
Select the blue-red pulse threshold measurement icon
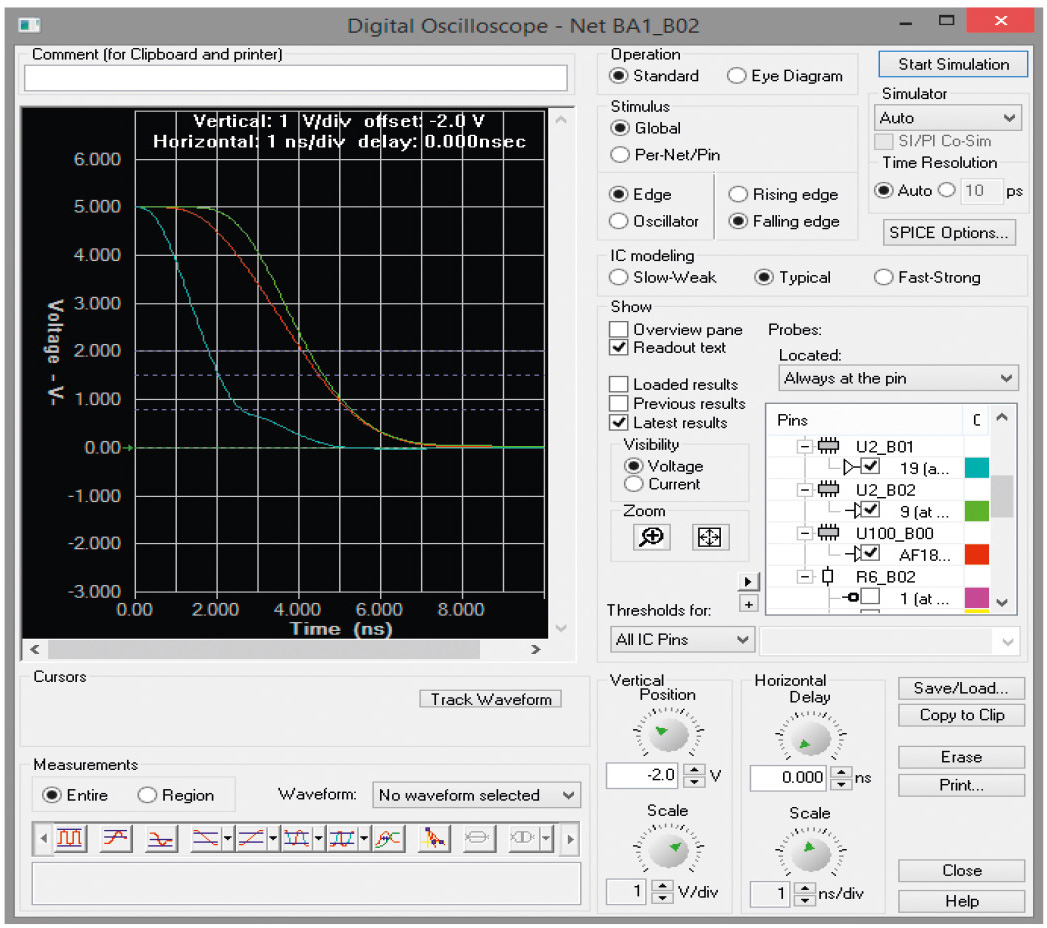click(342, 839)
